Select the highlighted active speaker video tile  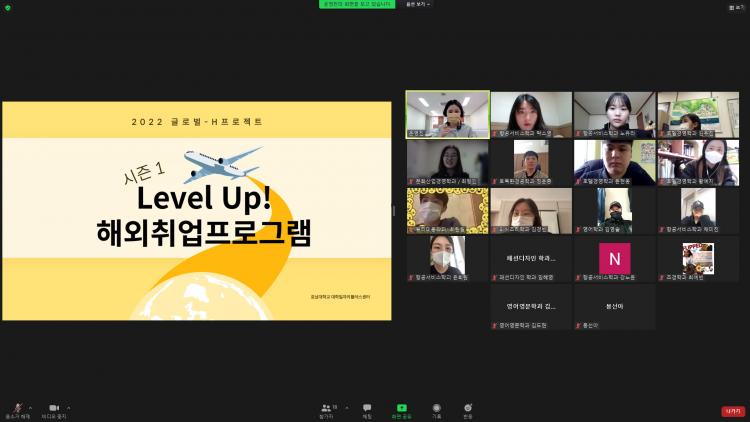point(447,113)
